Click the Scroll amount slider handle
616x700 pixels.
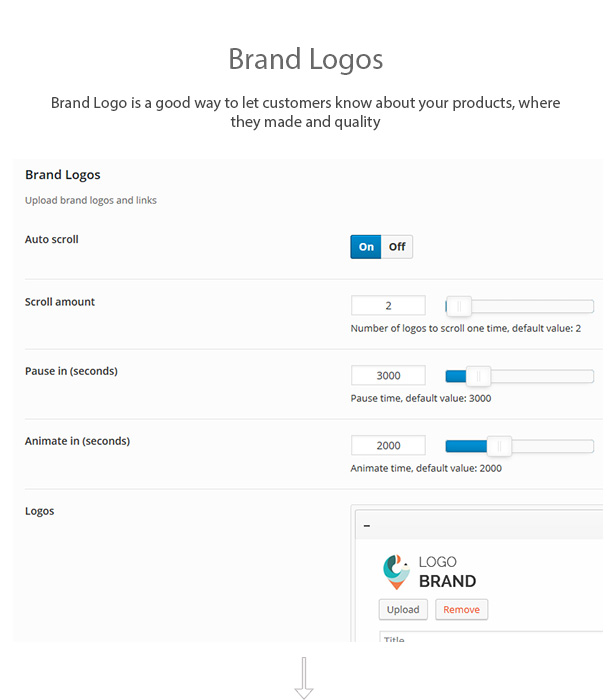point(459,306)
